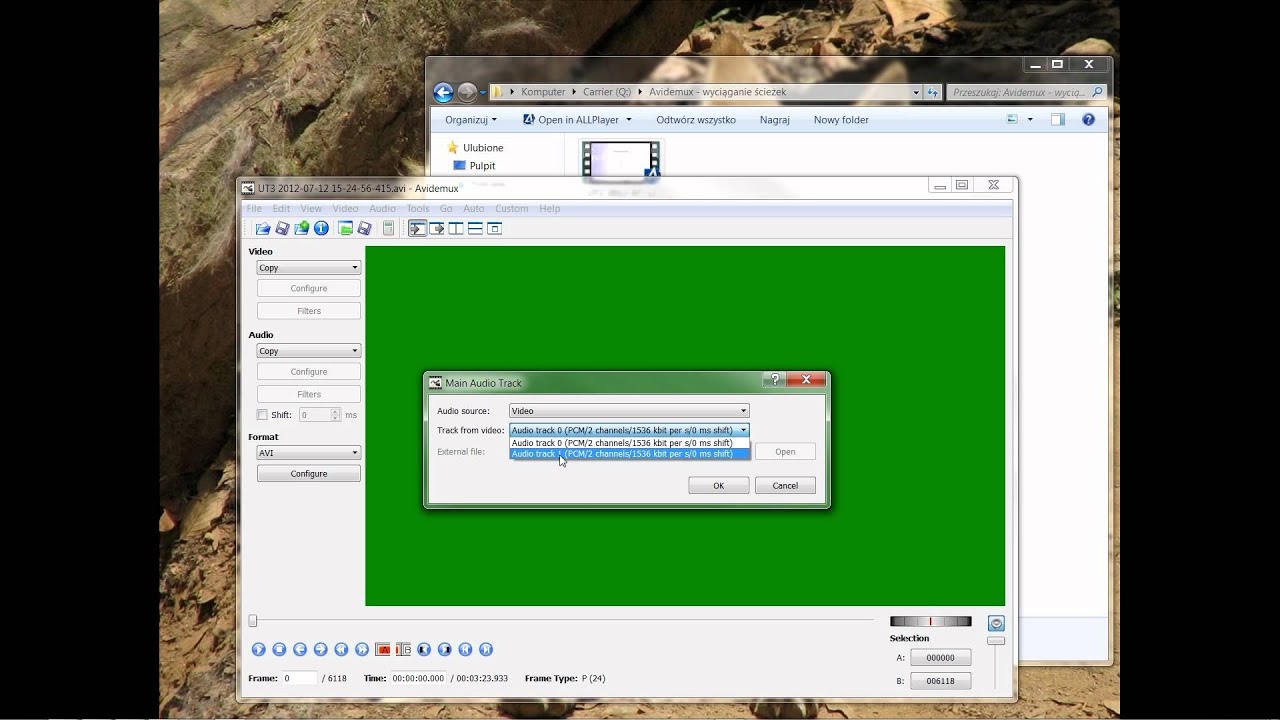Switch to Input preview mode icon
This screenshot has height=720, width=1280.
click(x=418, y=229)
